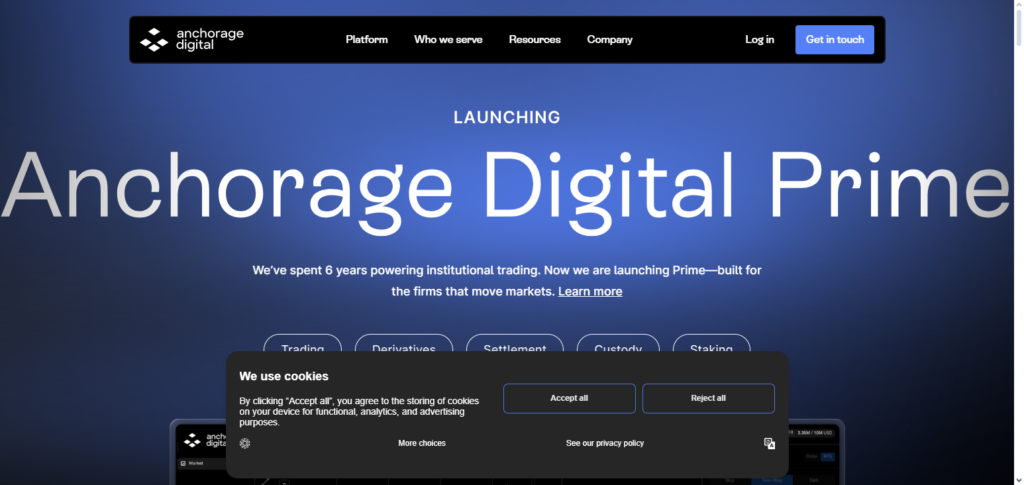This screenshot has height=485, width=1024.
Task: Click the Market label in the preview panel
Action: 196,463
